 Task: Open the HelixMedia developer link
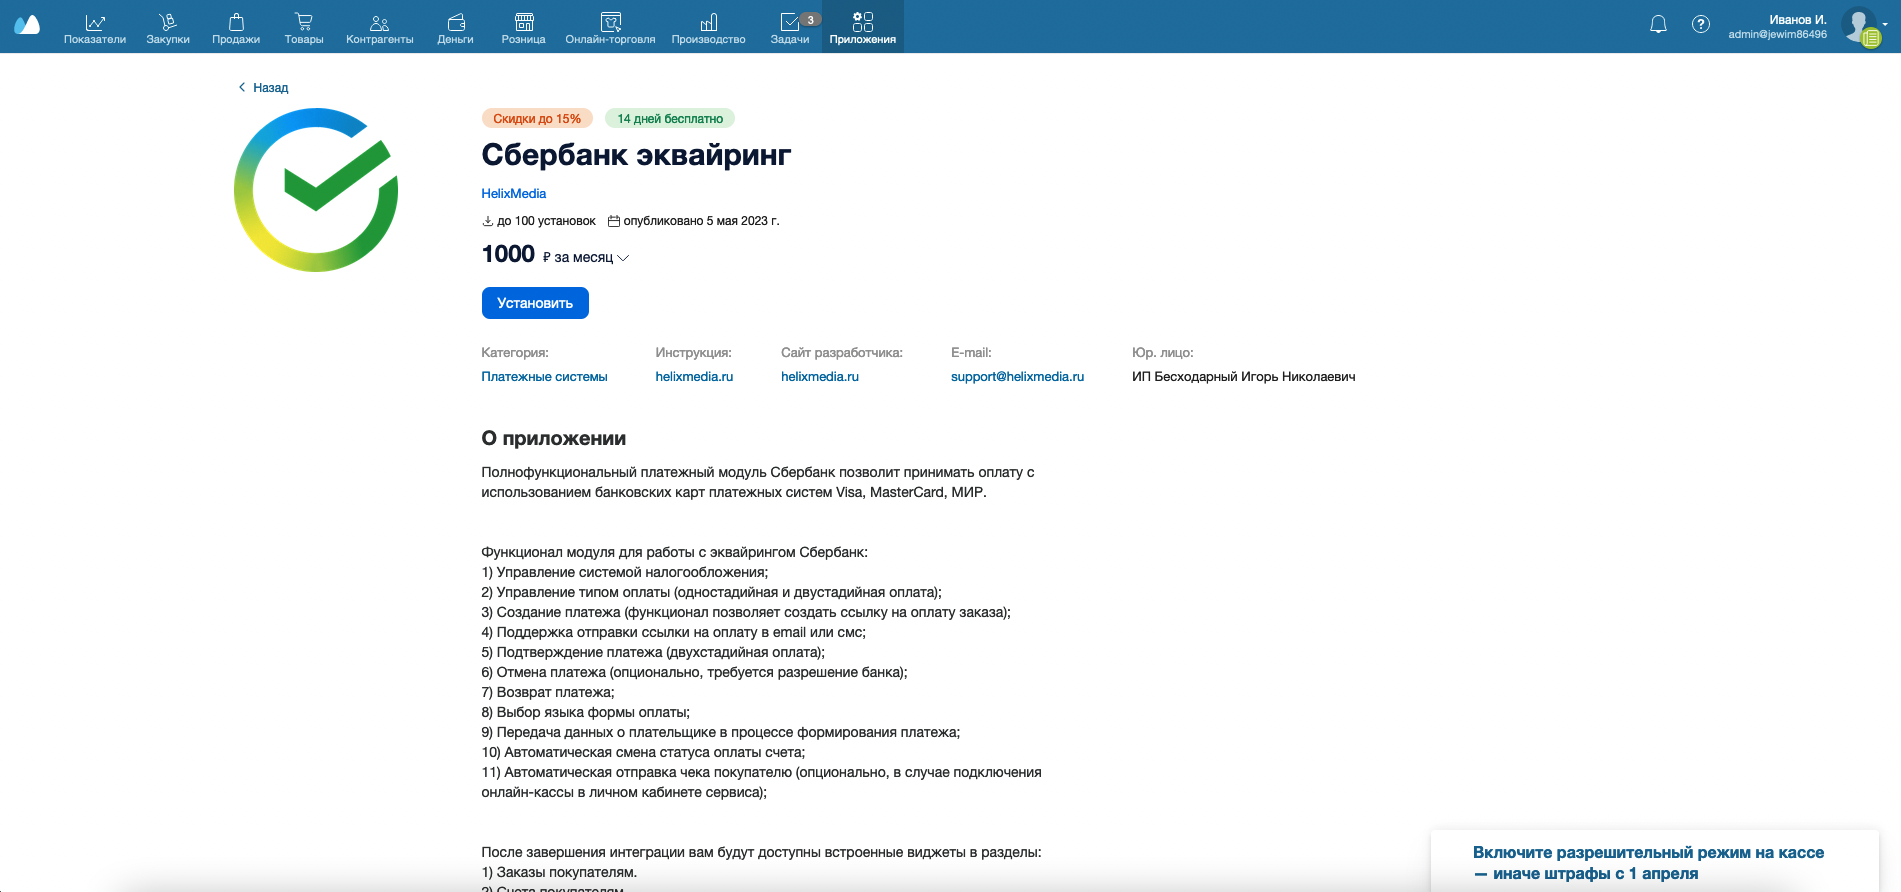(x=514, y=194)
